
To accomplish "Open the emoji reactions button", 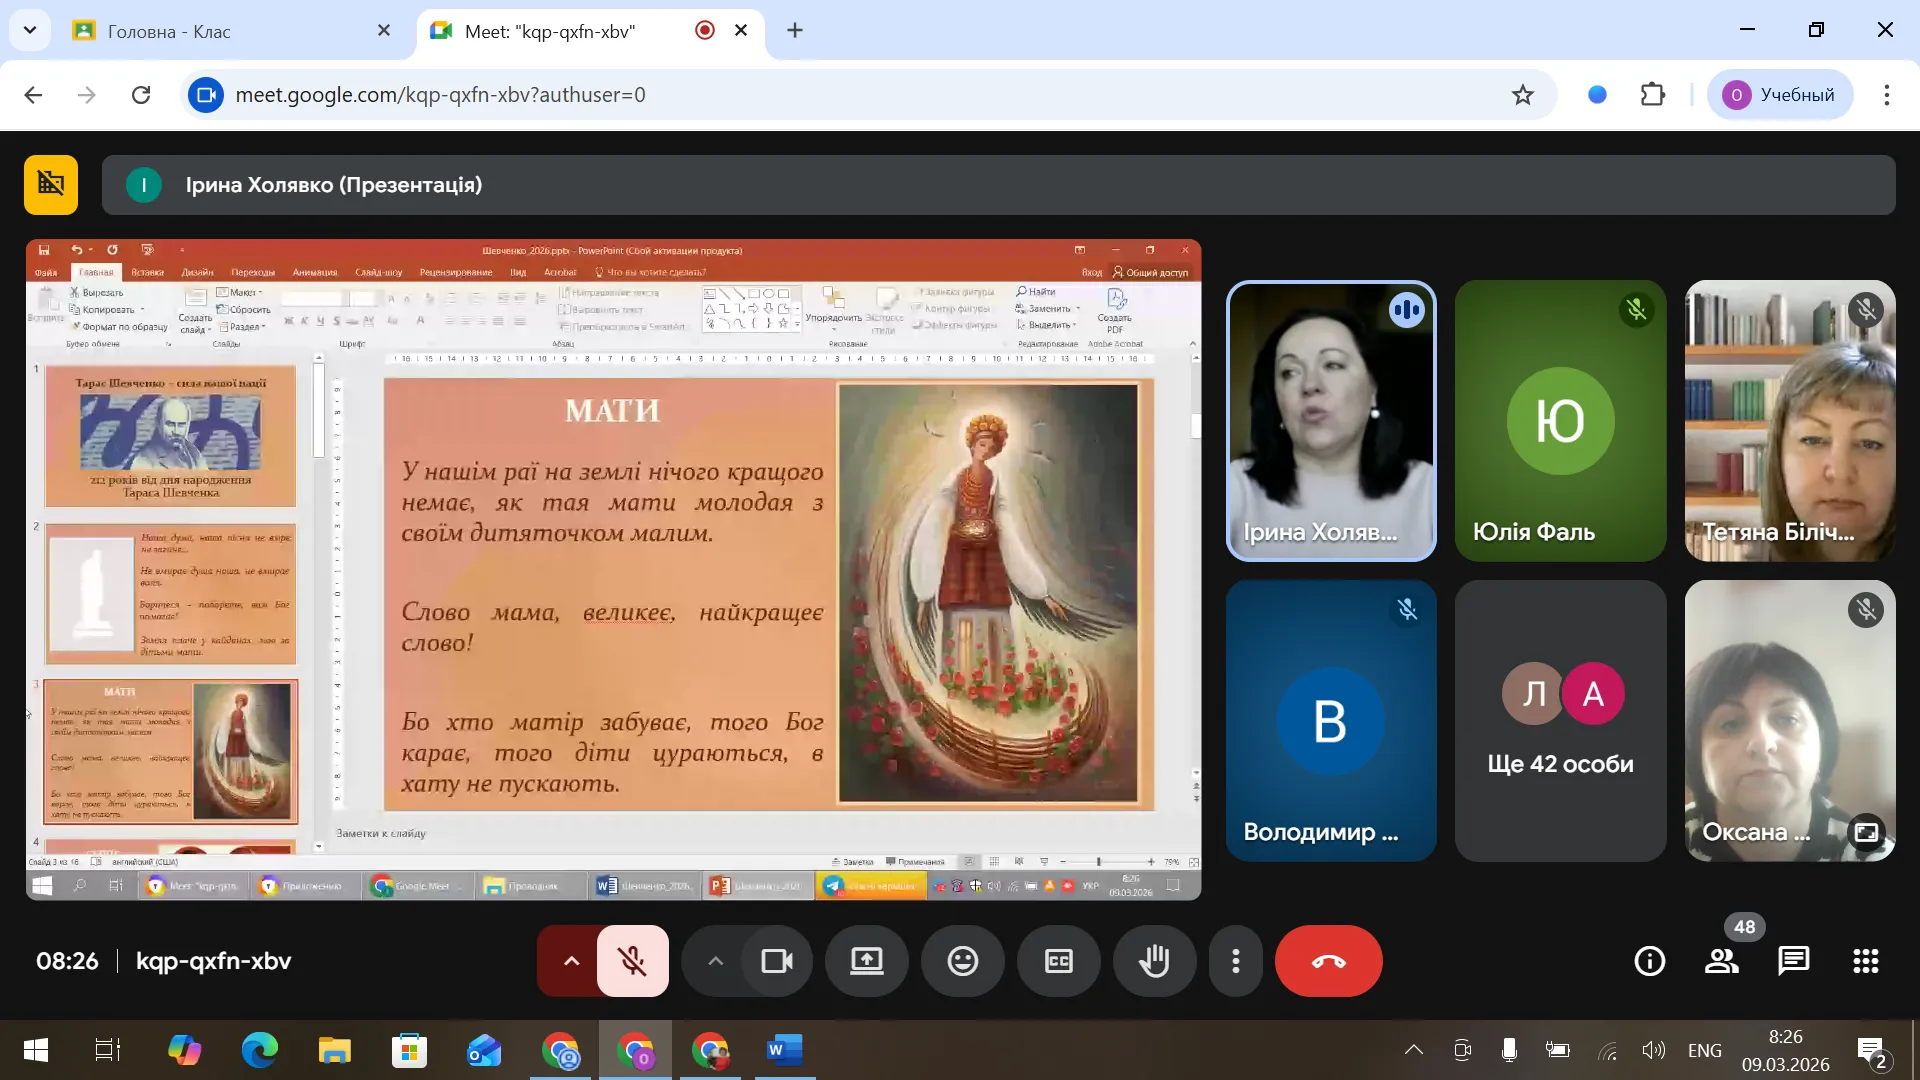I will pos(962,961).
